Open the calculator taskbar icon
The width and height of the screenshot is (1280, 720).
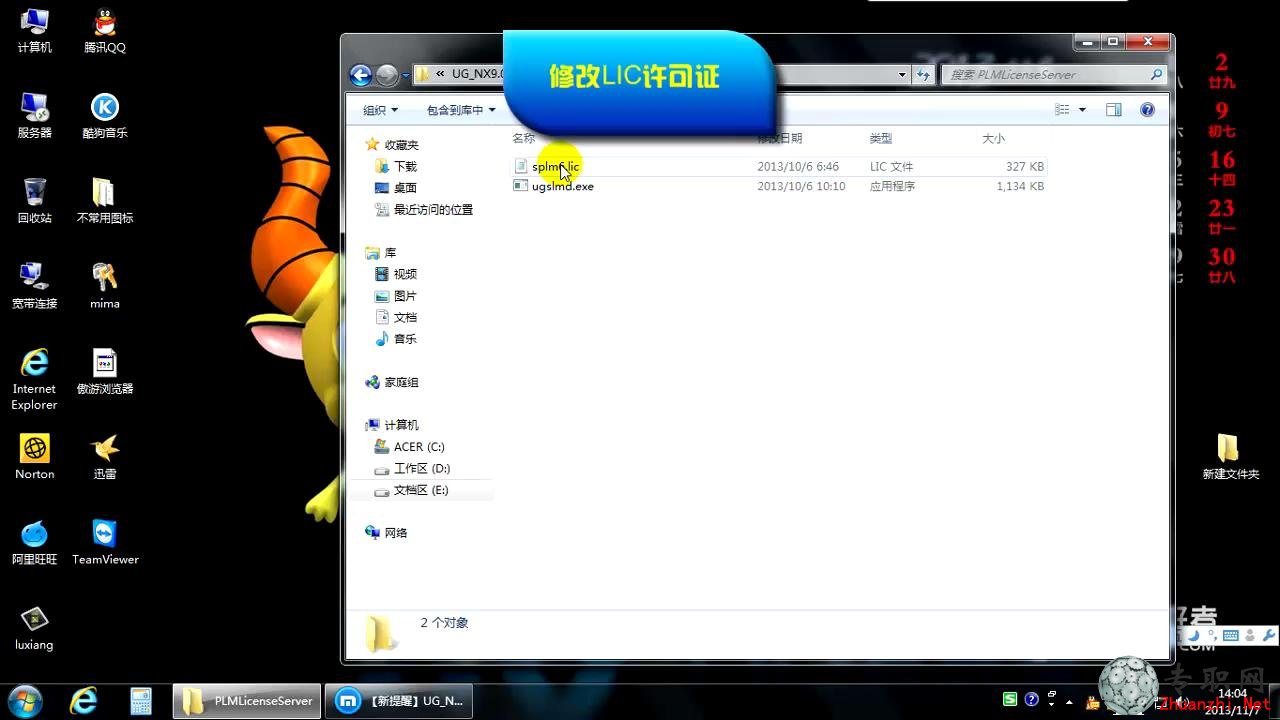tap(140, 701)
